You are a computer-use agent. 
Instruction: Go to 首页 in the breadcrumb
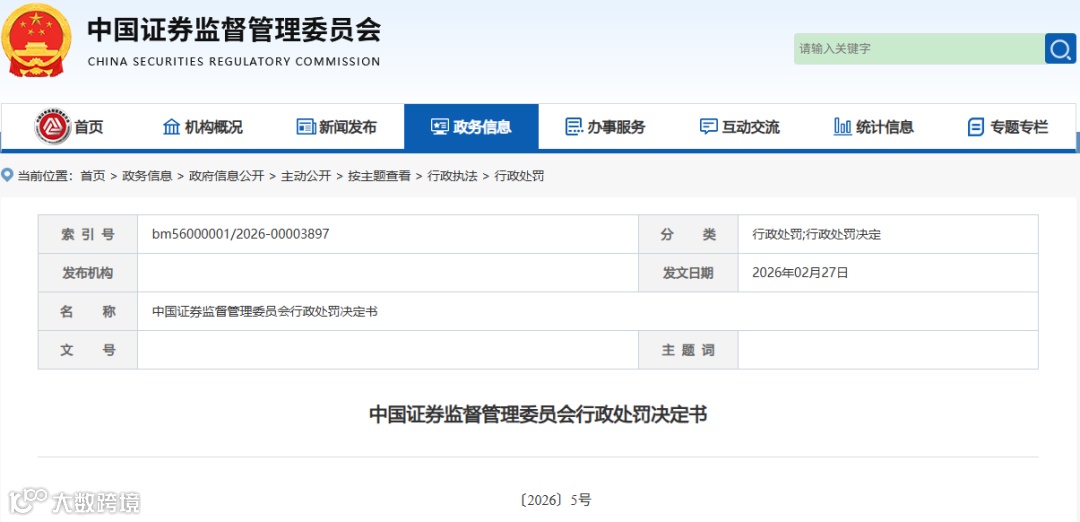pyautogui.click(x=92, y=176)
